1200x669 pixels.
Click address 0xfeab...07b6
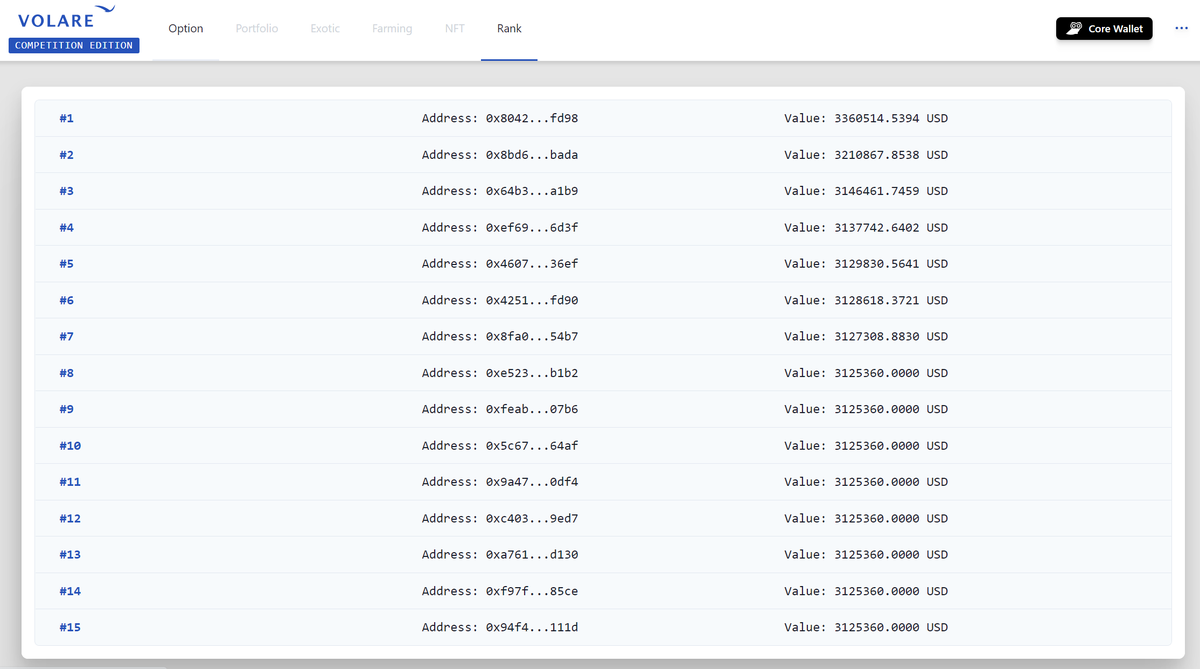pyautogui.click(x=532, y=409)
